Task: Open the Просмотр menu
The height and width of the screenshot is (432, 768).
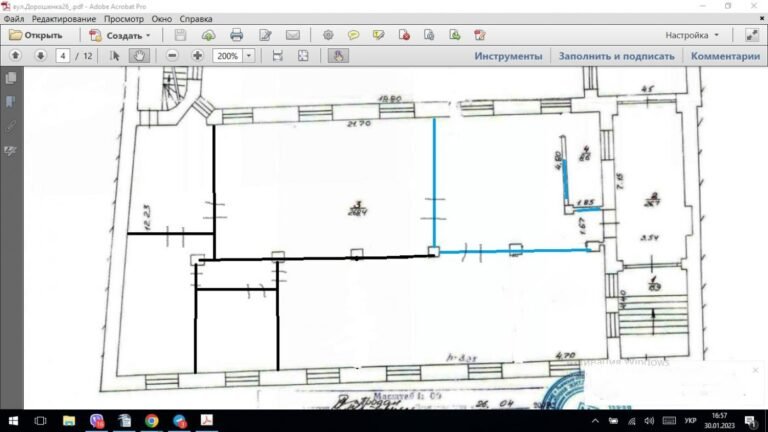Action: click(x=124, y=19)
